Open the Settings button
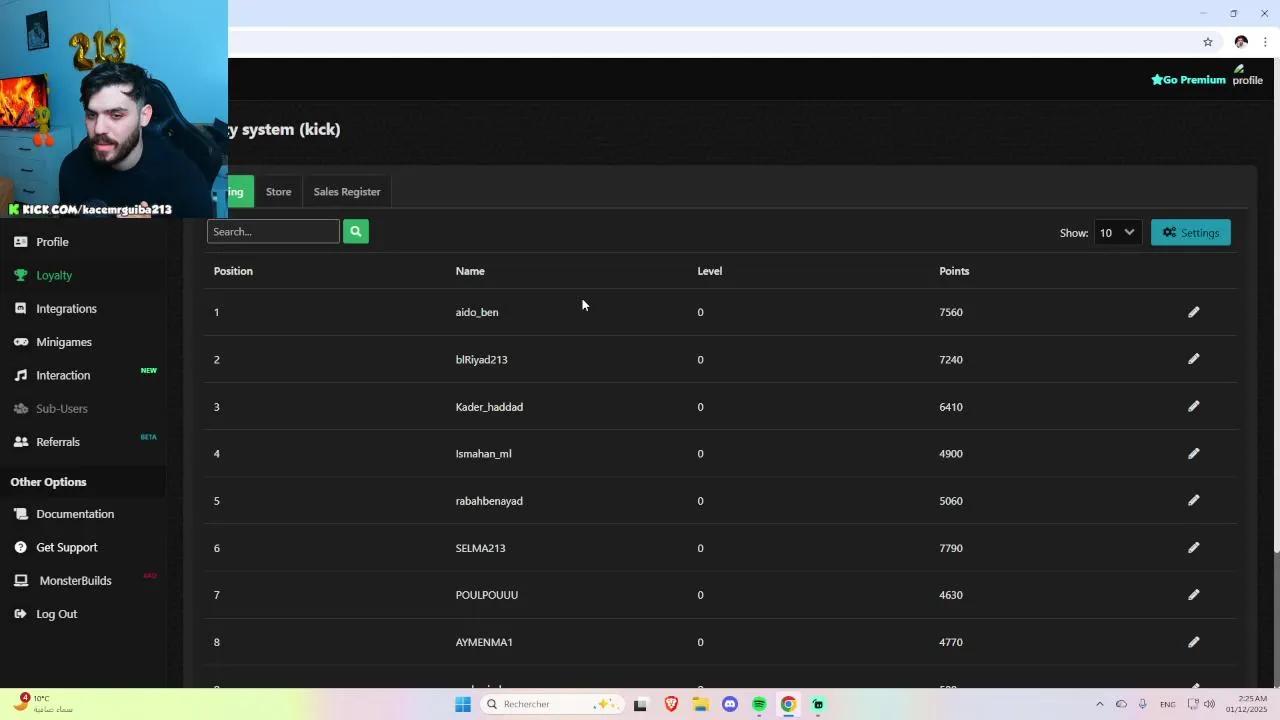 coord(1191,232)
